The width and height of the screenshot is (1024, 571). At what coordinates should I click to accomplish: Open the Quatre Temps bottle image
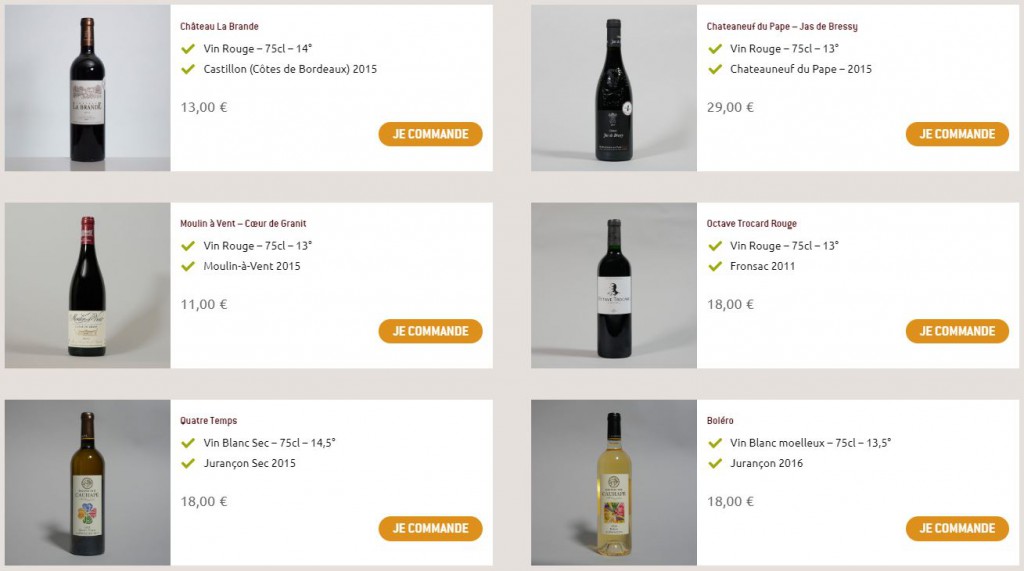tap(87, 483)
